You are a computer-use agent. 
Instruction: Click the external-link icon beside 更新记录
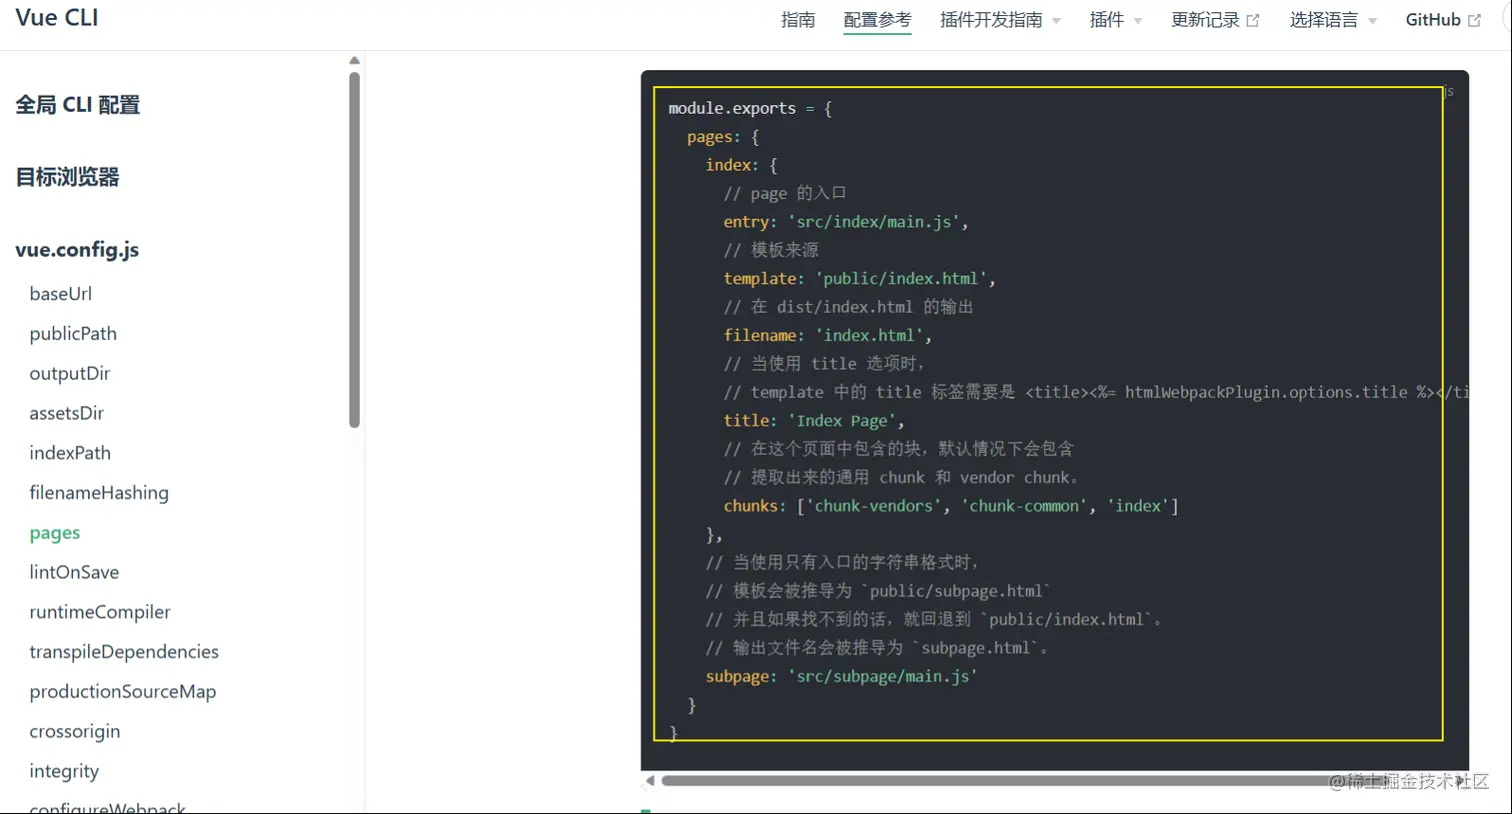pos(1253,20)
